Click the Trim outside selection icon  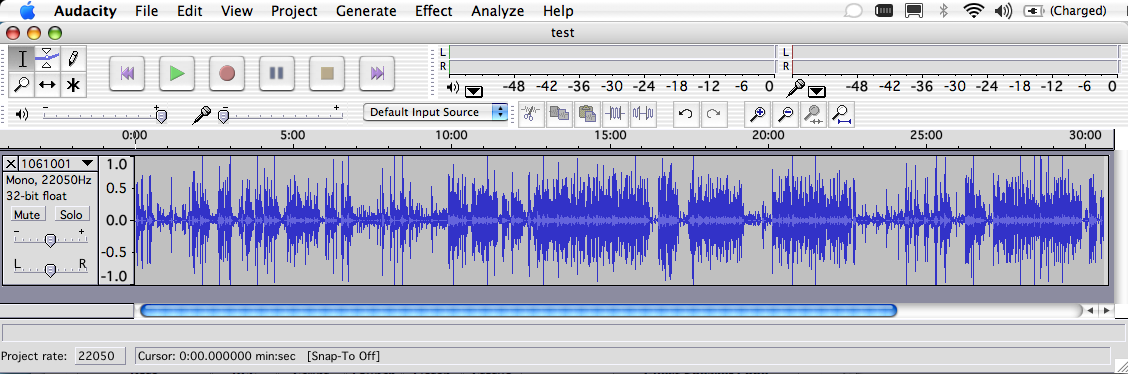click(x=616, y=114)
